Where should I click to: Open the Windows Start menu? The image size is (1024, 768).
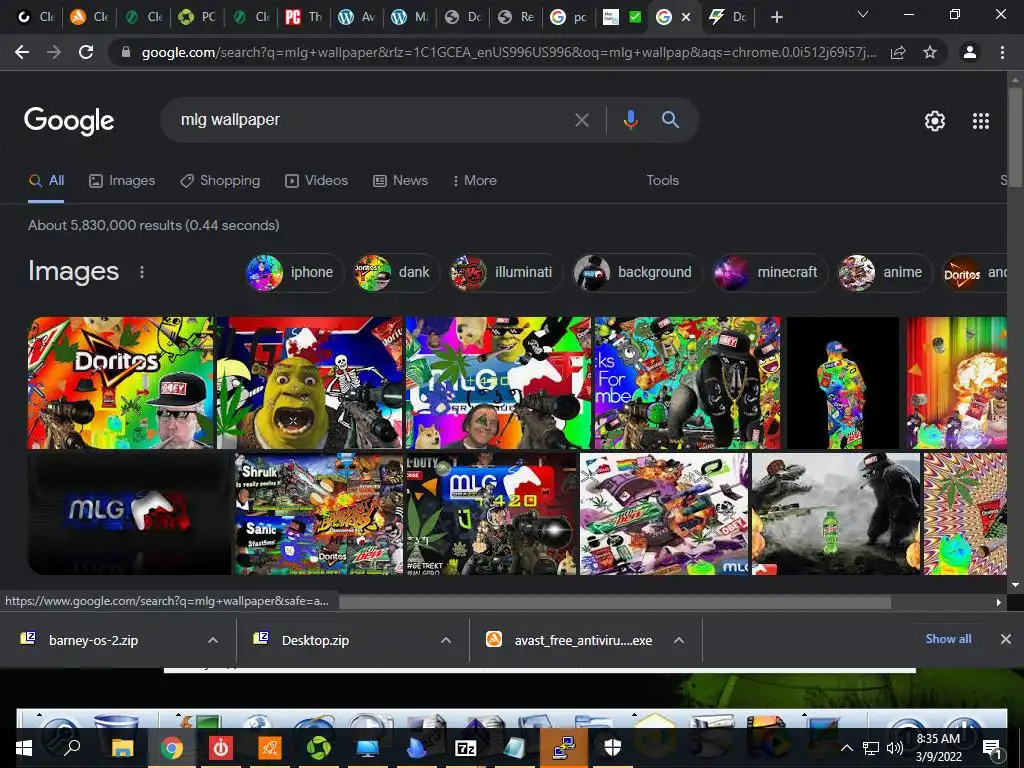[x=24, y=748]
